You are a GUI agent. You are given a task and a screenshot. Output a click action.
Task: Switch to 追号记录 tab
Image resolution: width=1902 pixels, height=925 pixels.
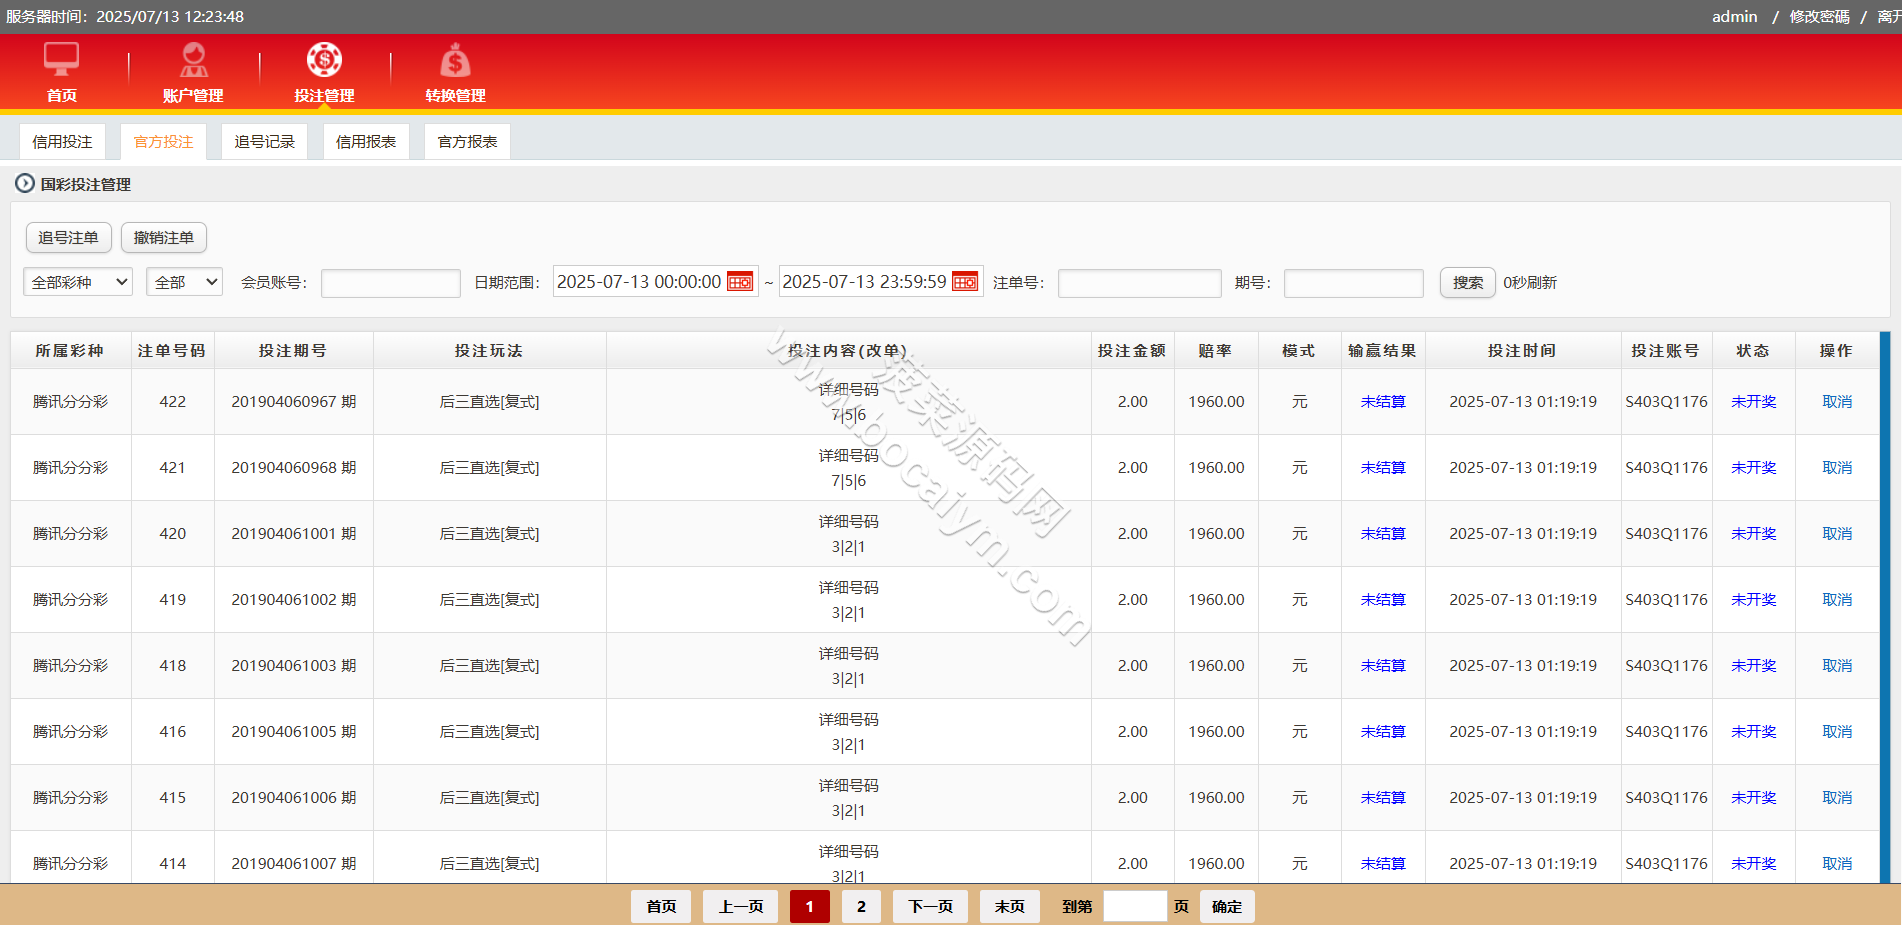(x=264, y=142)
